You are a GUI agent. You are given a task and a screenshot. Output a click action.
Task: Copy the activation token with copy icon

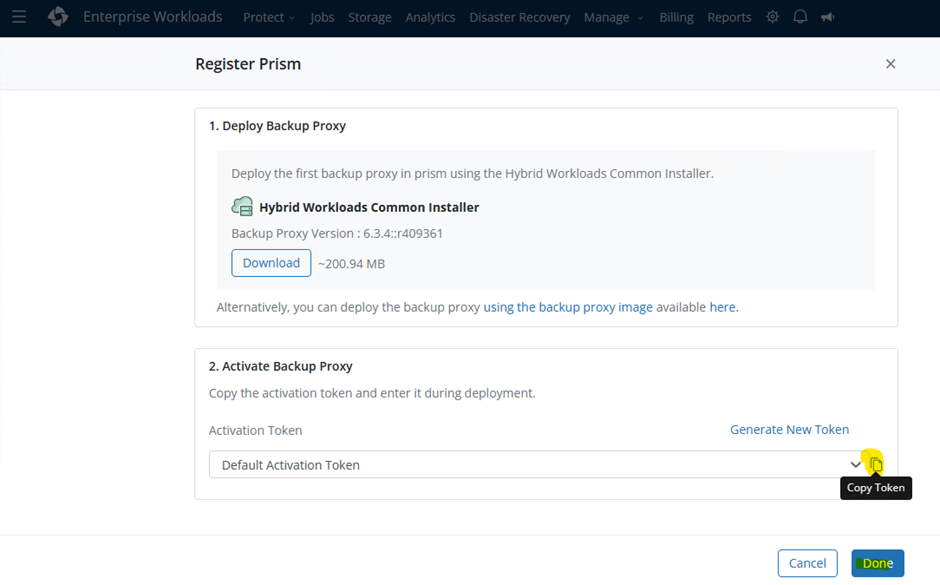876,464
